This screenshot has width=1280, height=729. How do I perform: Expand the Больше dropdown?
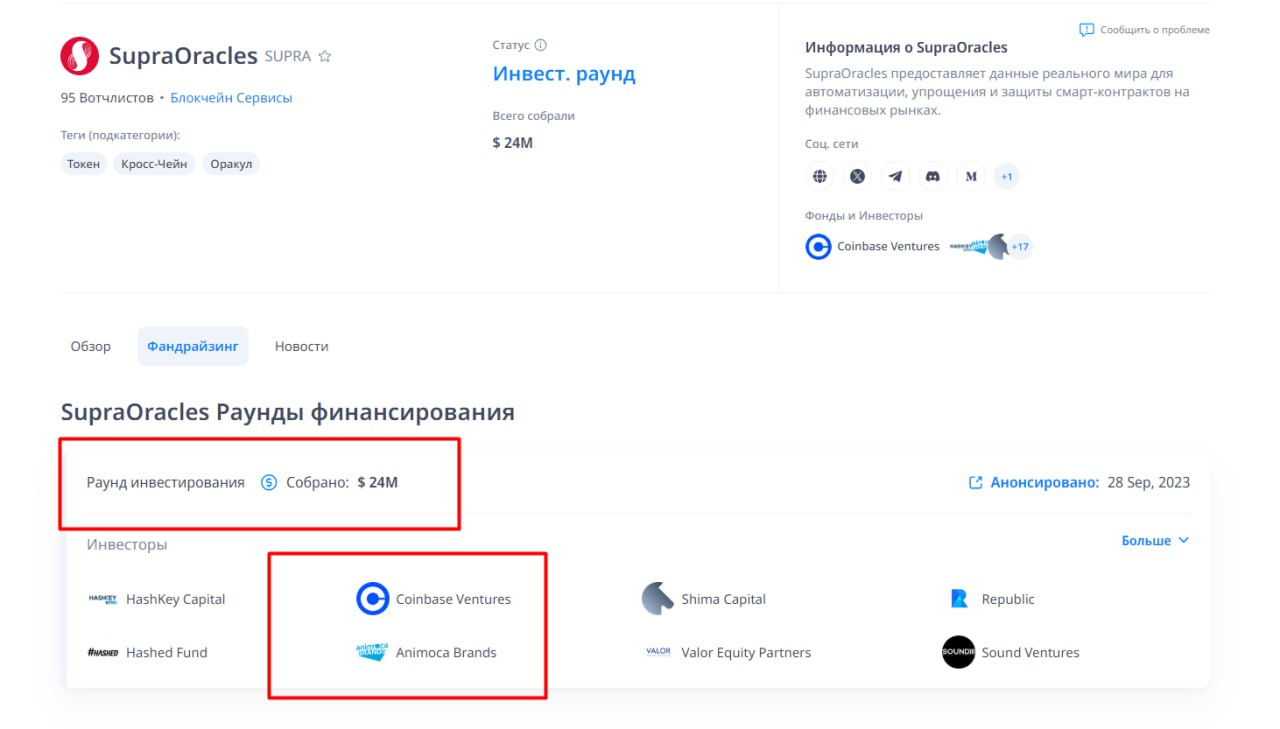[x=1155, y=540]
